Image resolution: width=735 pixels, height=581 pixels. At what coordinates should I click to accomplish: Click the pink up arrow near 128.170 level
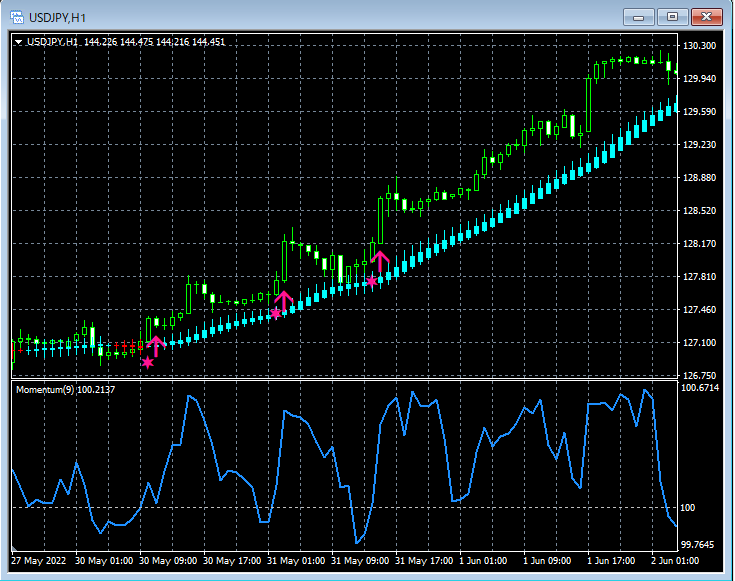pyautogui.click(x=380, y=262)
